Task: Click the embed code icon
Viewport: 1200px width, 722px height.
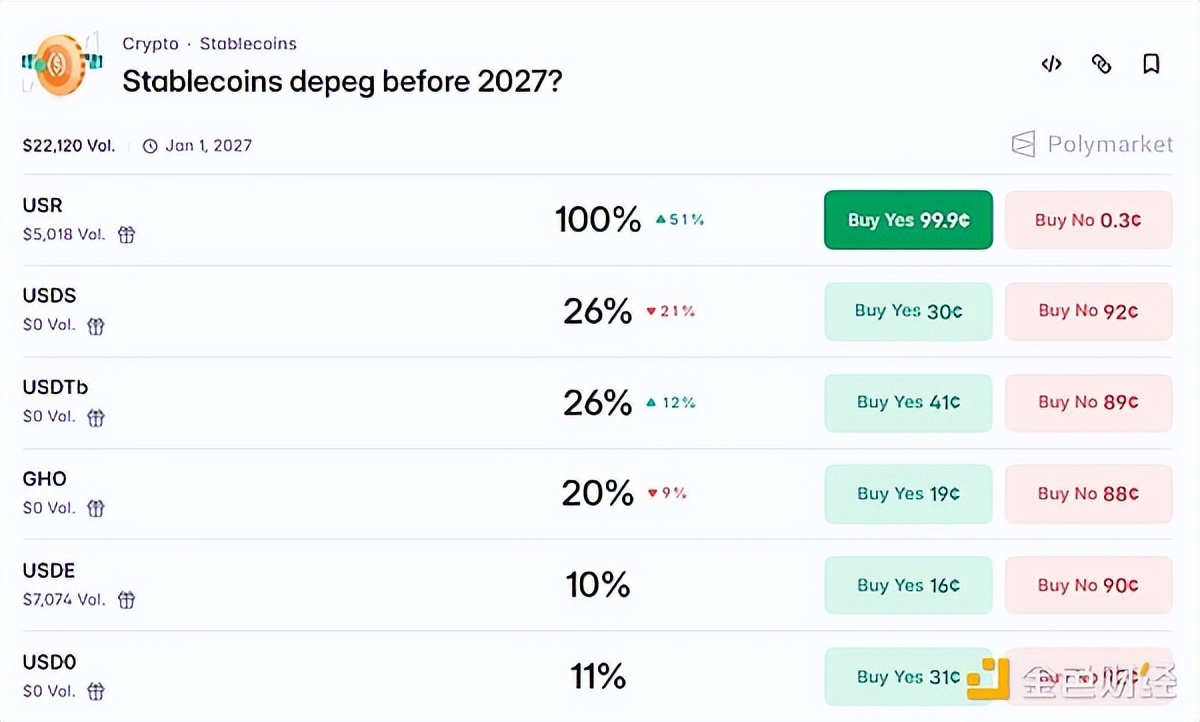Action: [1051, 65]
